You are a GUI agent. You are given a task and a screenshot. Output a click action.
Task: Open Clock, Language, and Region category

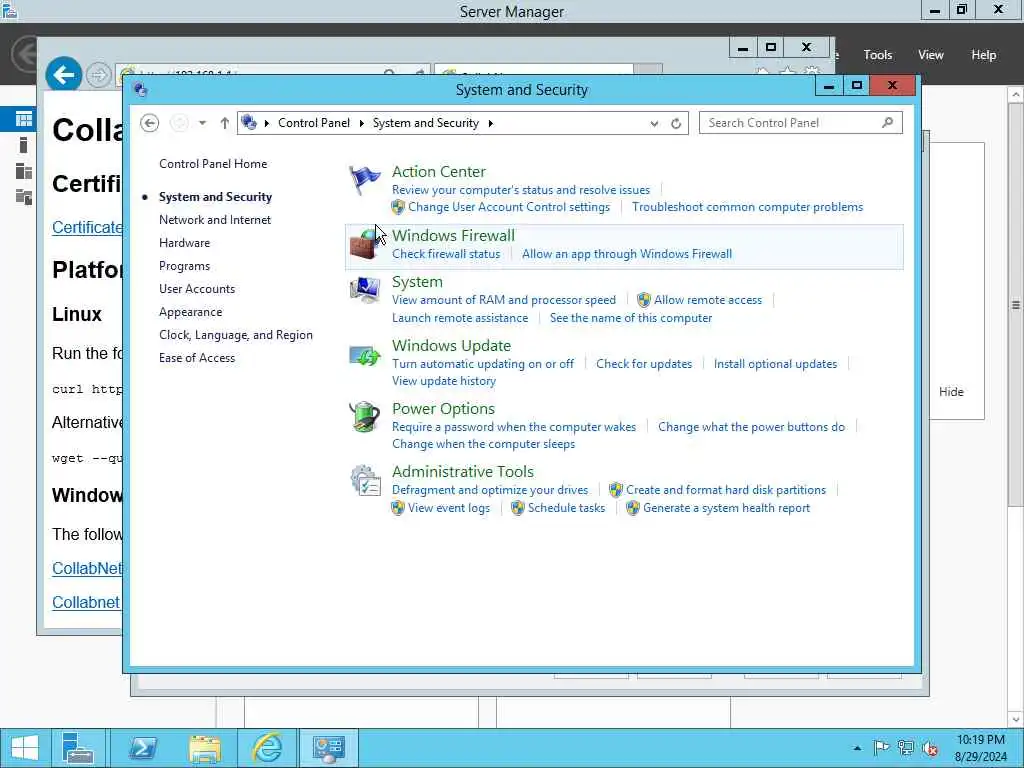point(236,335)
